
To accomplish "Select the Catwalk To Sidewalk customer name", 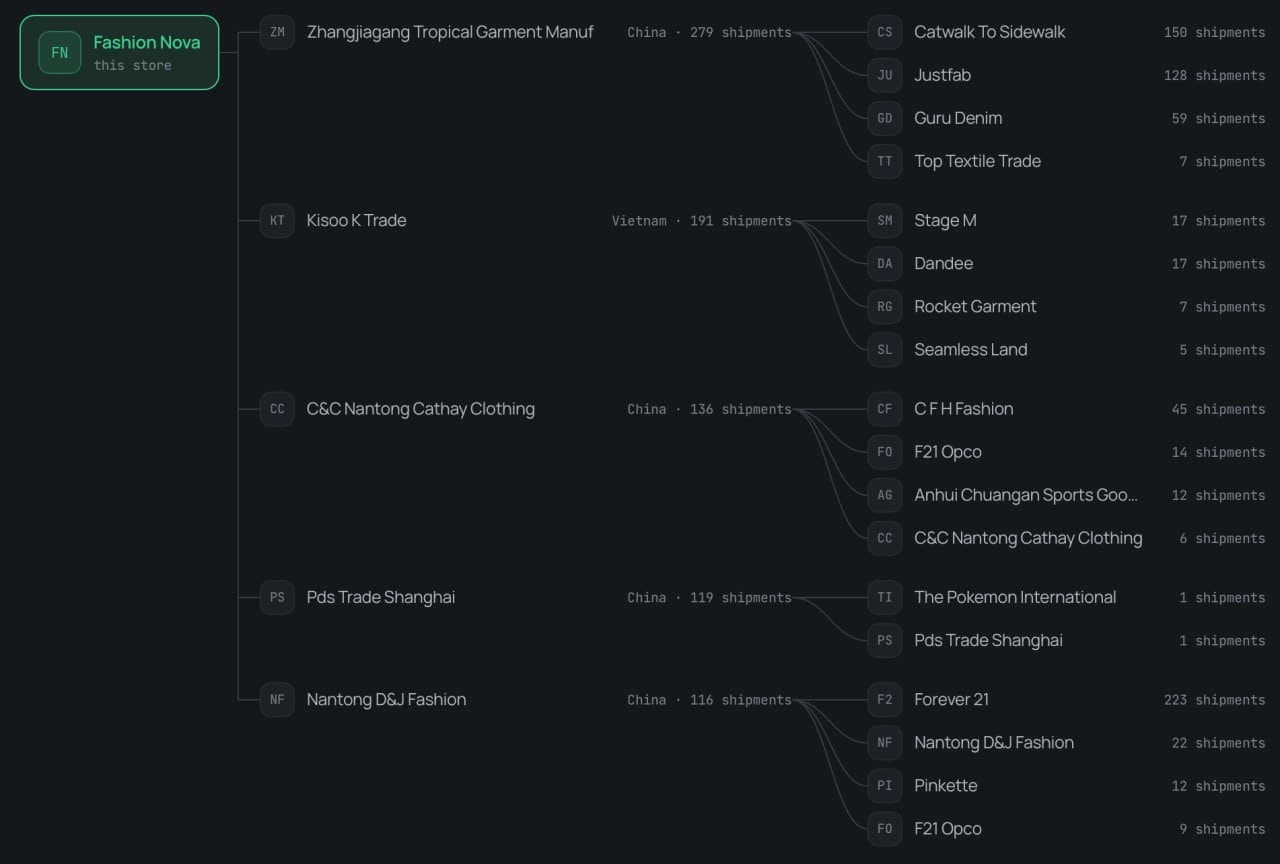I will pos(990,32).
